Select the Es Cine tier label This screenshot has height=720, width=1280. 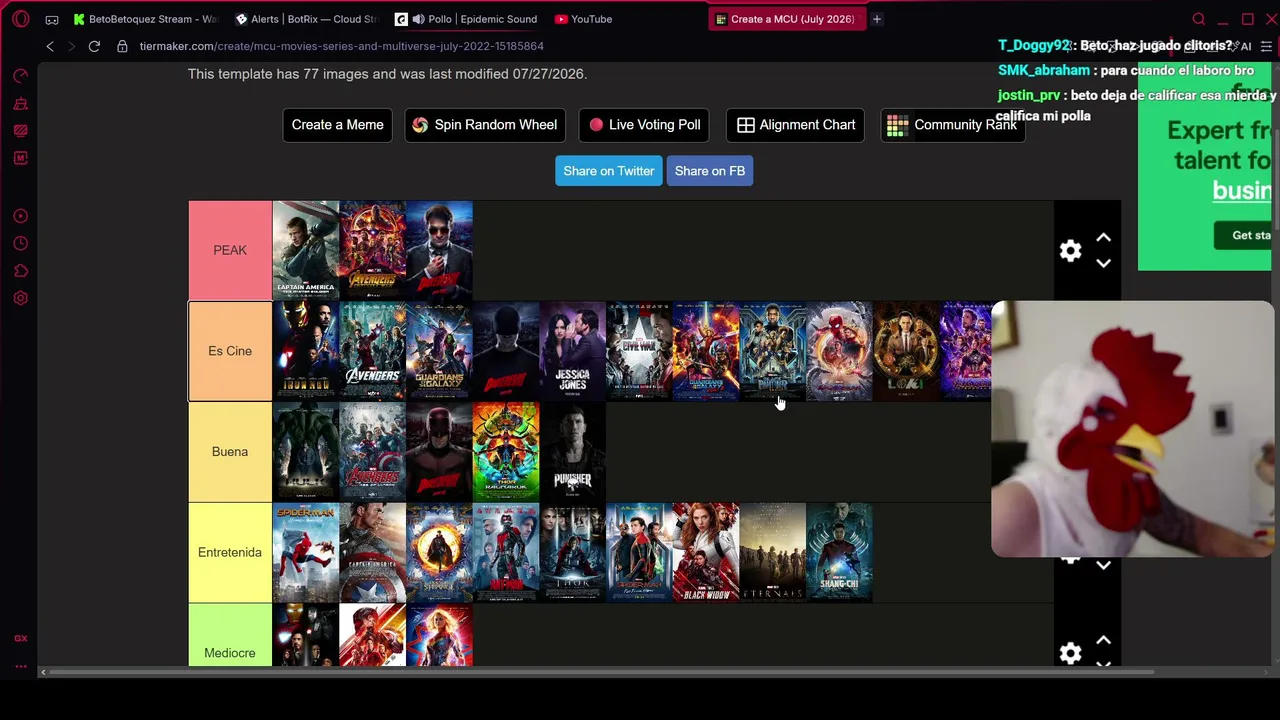click(x=230, y=351)
